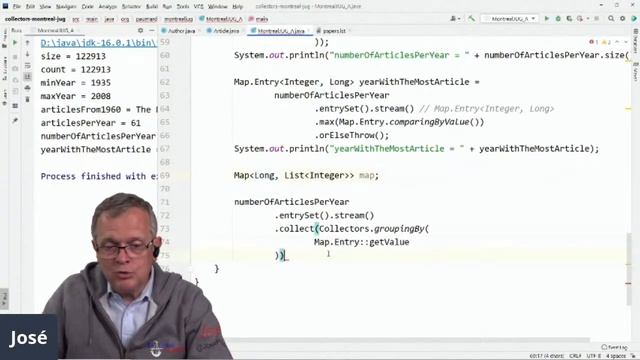
Task: Click the D:\java\jdk-16.0.1\bin link
Action: click(x=98, y=43)
